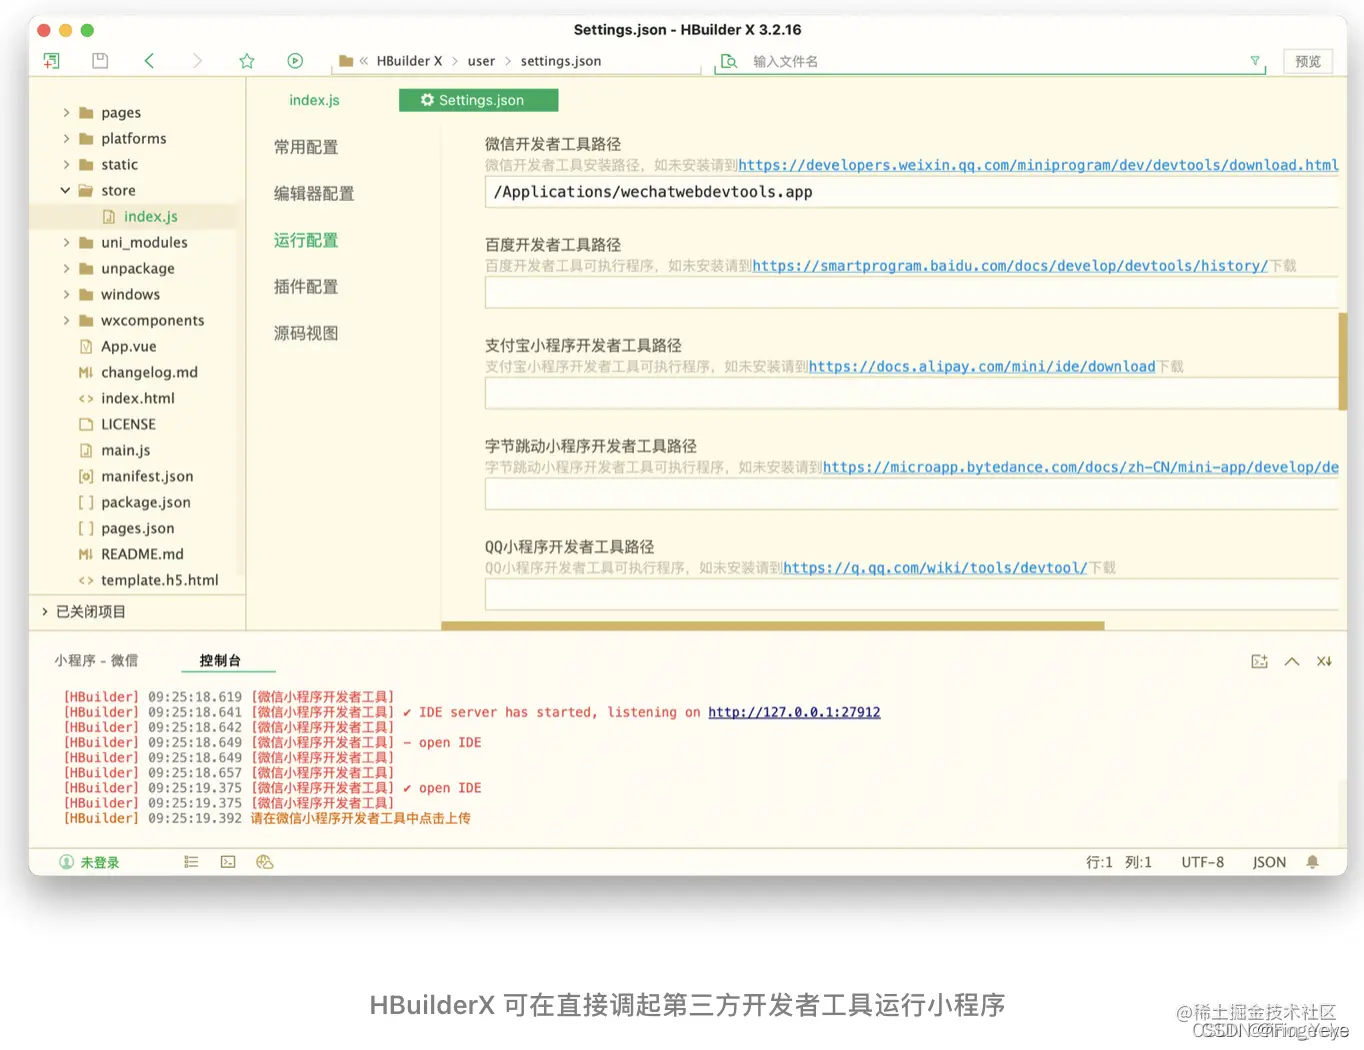Expand the platforms folder

66,139
